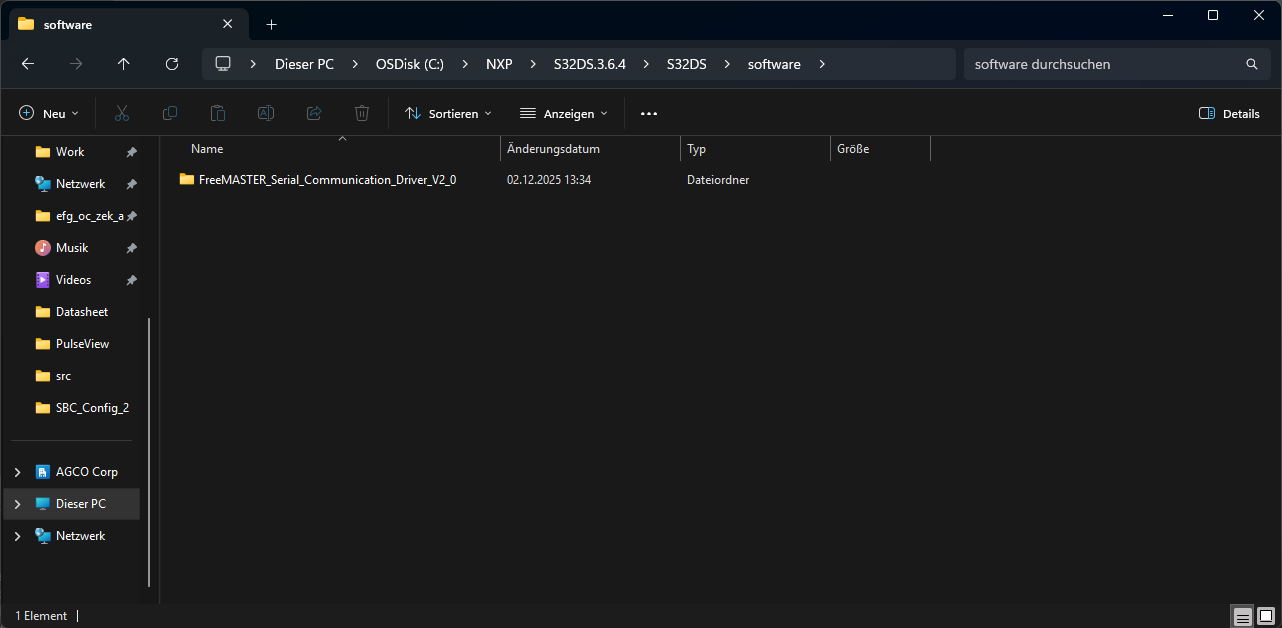This screenshot has height=628, width=1282.
Task: Open the pinned Work folder in sidebar
Action: click(x=70, y=152)
